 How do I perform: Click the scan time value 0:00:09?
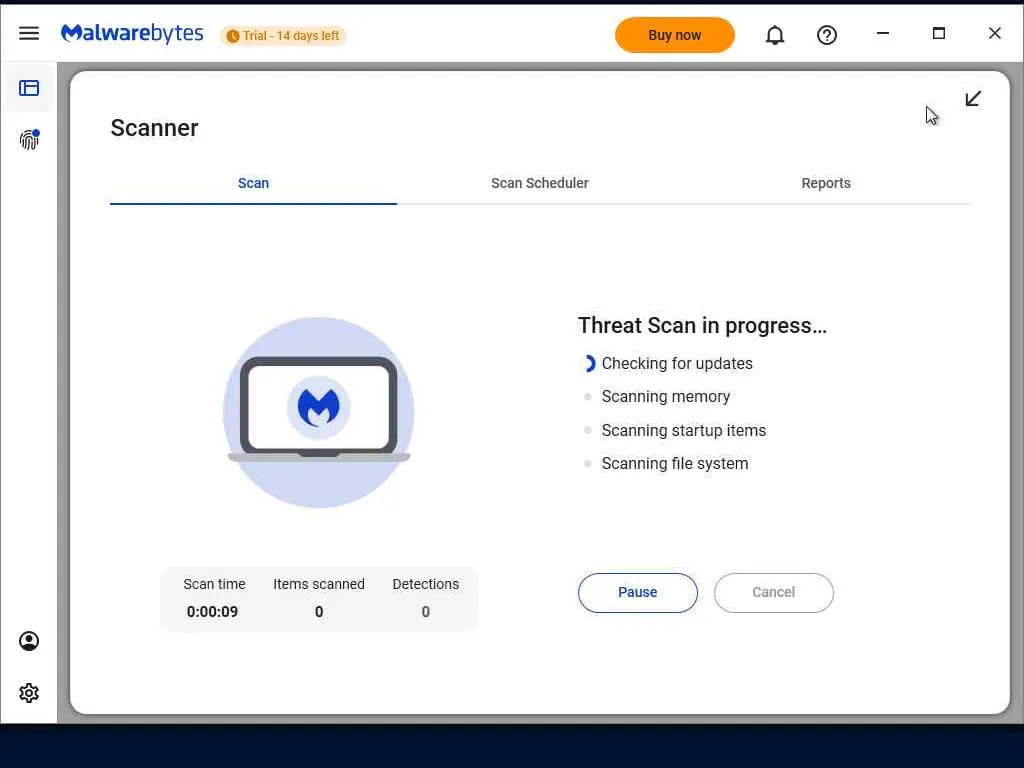tap(212, 612)
